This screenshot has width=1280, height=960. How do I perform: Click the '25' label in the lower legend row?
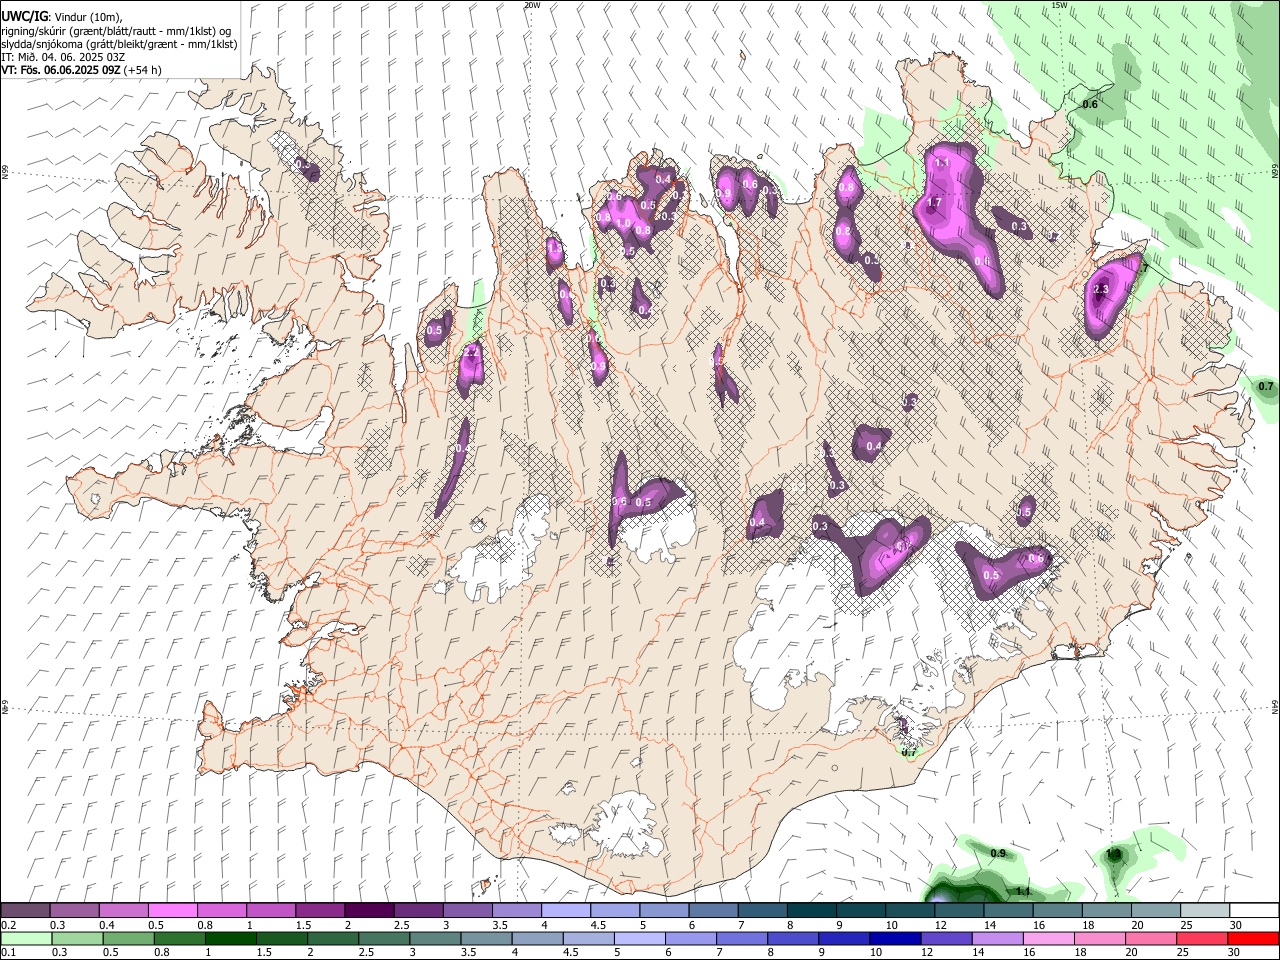(x=1185, y=953)
